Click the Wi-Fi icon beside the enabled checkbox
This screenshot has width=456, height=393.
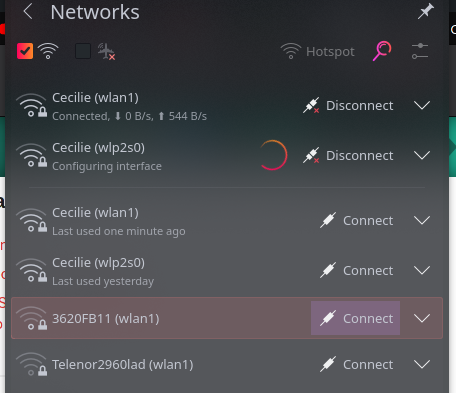point(48,51)
